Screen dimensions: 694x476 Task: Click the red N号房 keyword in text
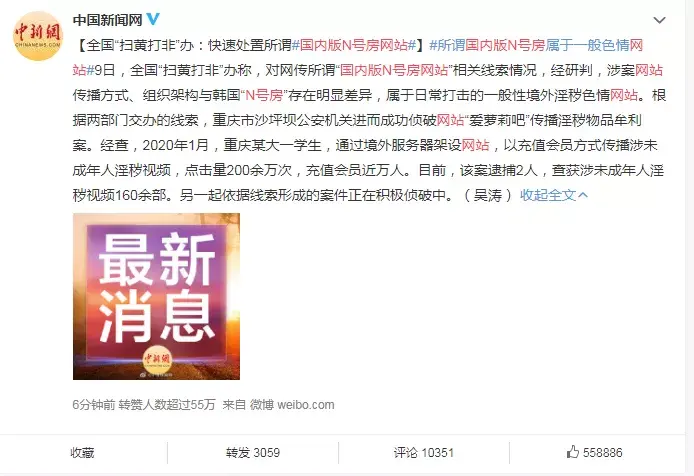coord(264,95)
